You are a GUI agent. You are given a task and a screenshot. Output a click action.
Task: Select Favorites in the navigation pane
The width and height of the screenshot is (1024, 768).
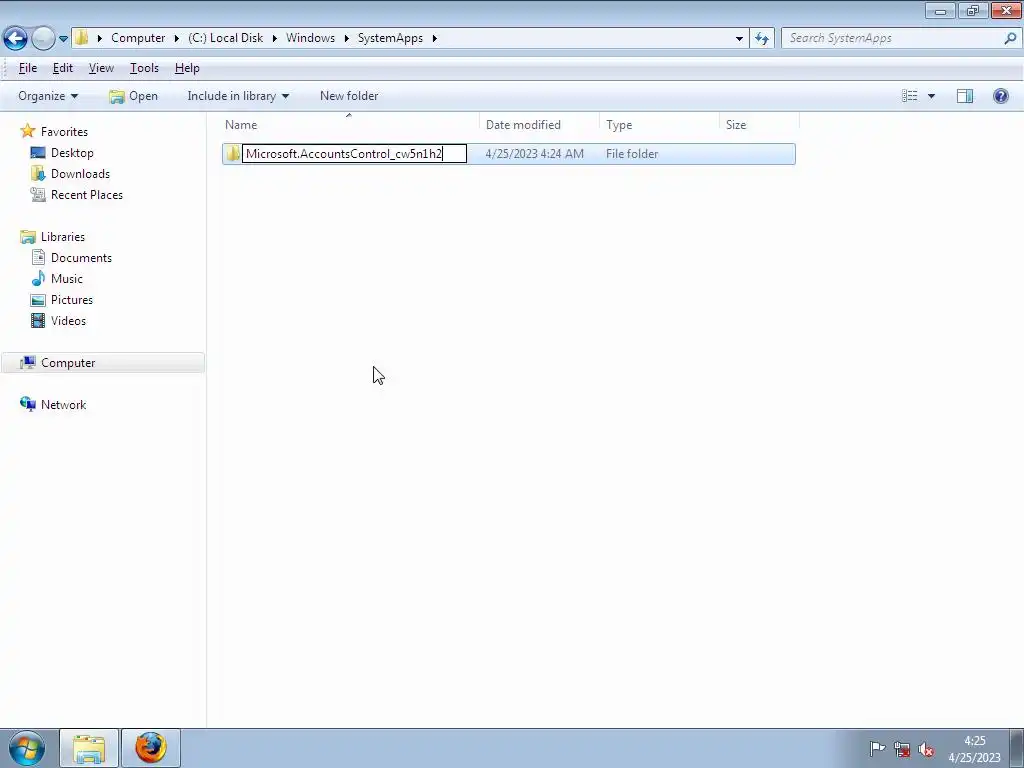[64, 132]
